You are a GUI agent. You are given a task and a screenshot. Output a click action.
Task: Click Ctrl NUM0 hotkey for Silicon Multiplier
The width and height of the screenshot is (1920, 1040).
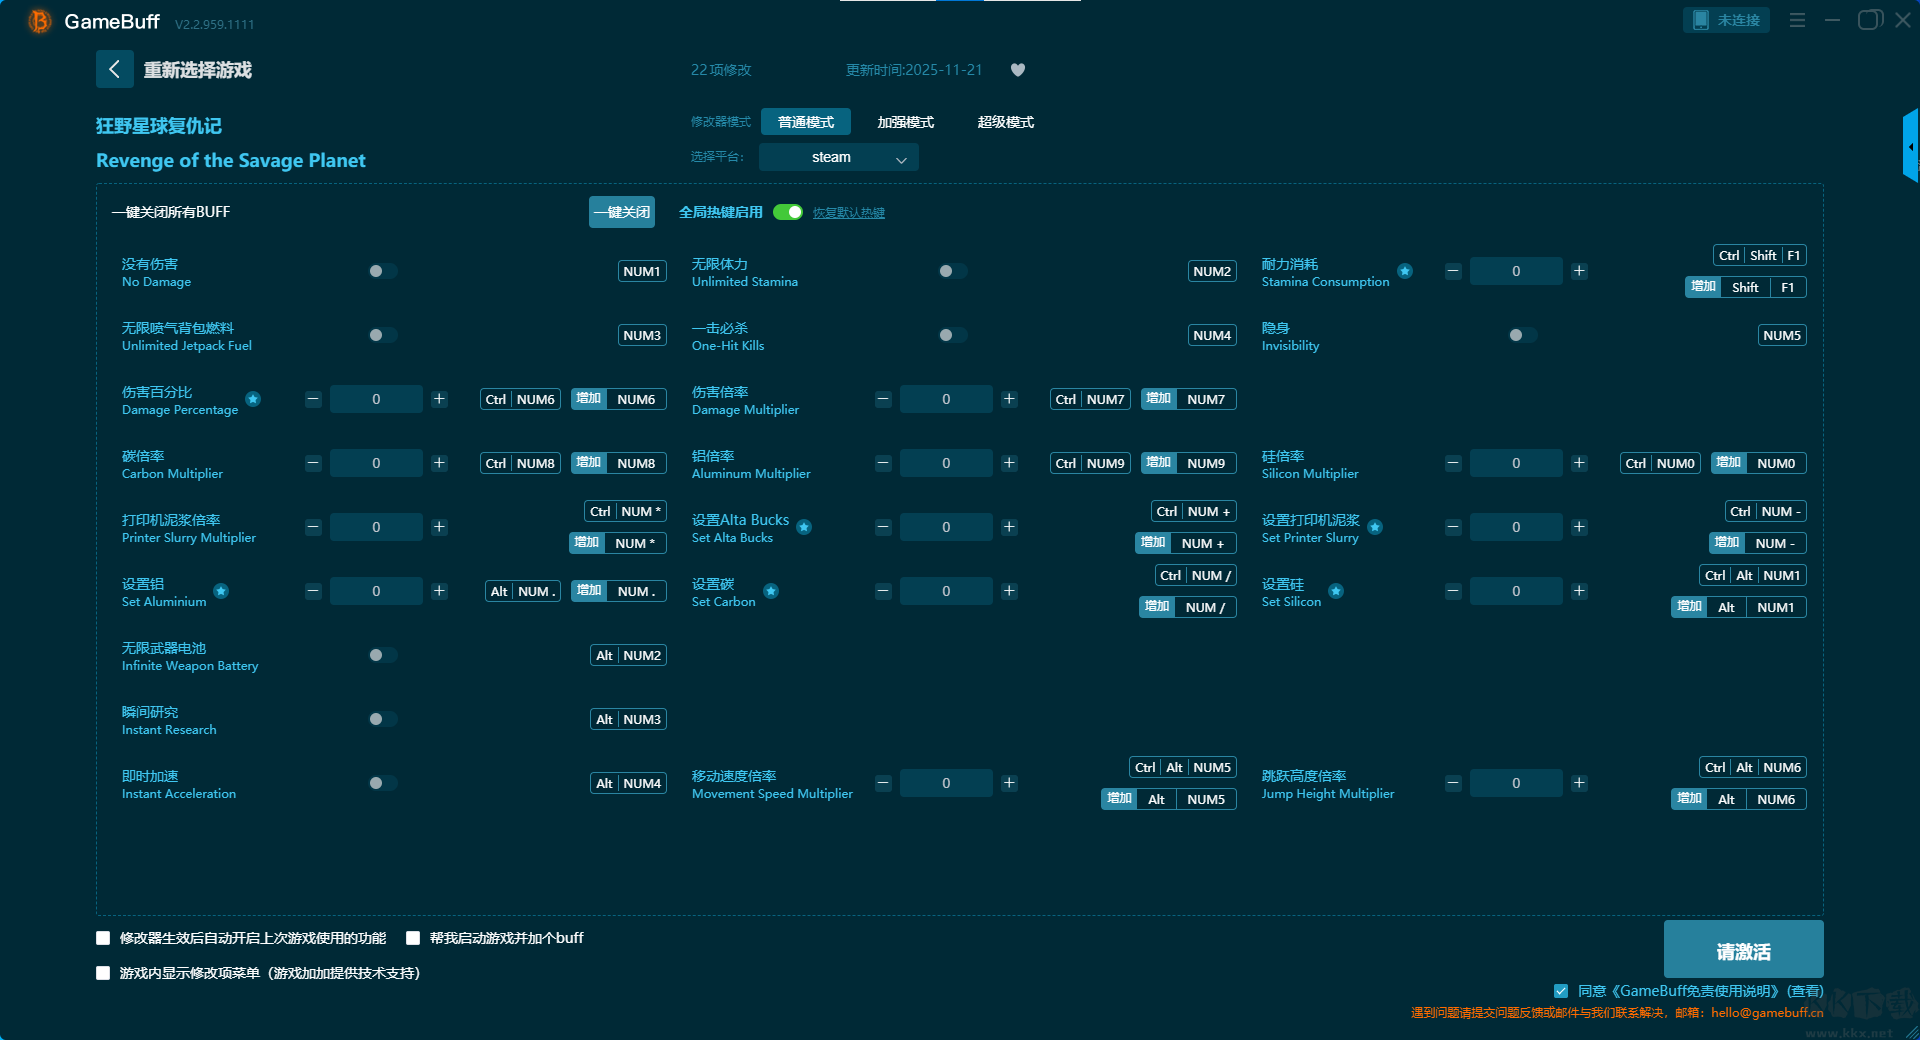pos(1660,463)
